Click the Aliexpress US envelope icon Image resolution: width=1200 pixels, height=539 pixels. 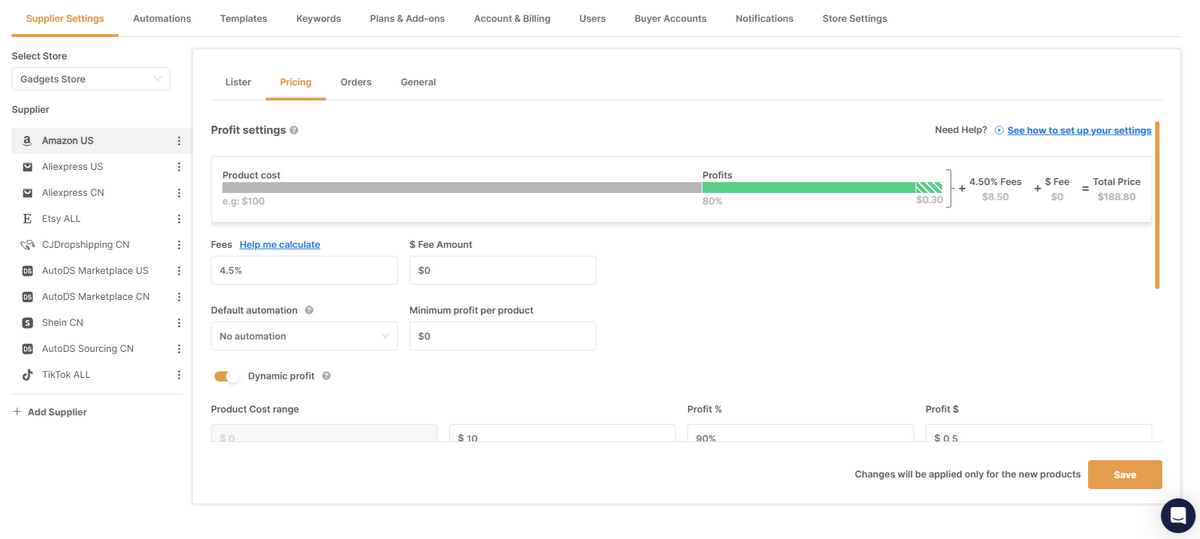click(x=28, y=167)
